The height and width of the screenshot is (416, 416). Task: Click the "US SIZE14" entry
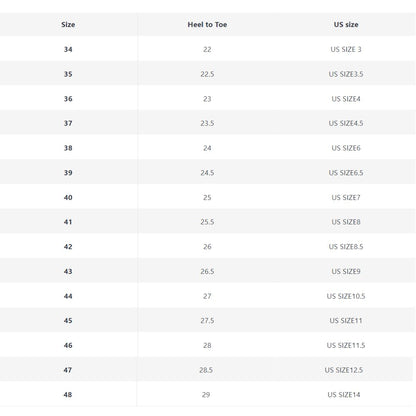coord(344,395)
